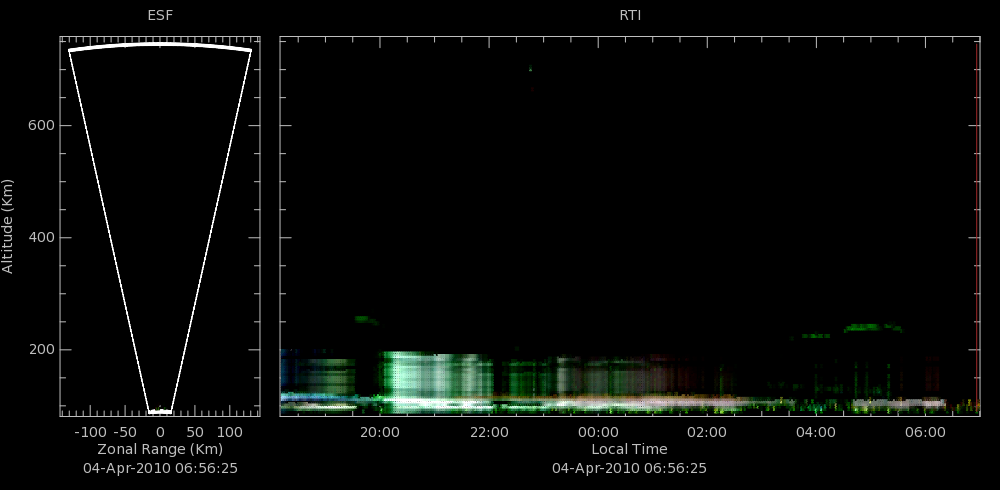This screenshot has height=490, width=1000.
Task: Select the Altitude (Km) axis label
Action: pyautogui.click(x=8, y=226)
